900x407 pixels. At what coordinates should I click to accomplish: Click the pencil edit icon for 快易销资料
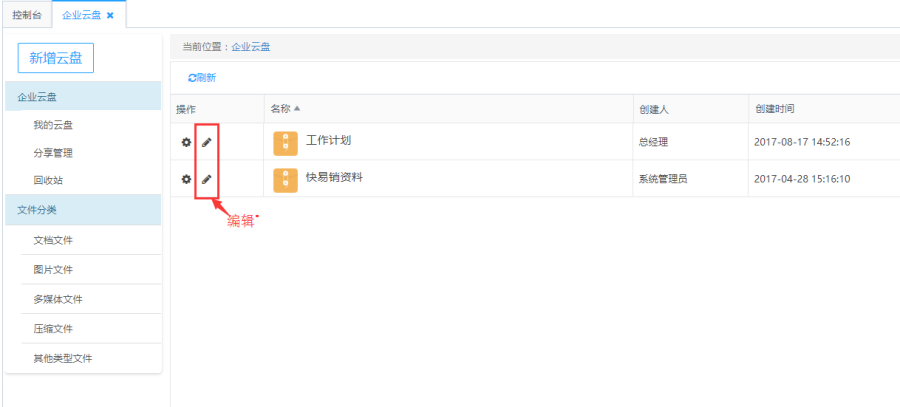[x=207, y=179]
